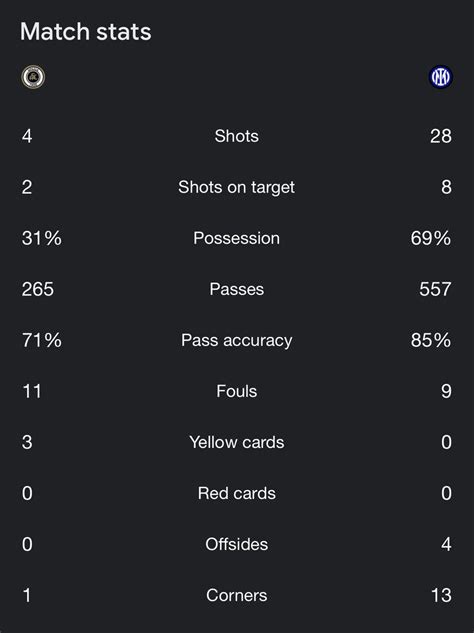Select the Yellow cards label
This screenshot has width=474, height=633.
[x=237, y=442]
